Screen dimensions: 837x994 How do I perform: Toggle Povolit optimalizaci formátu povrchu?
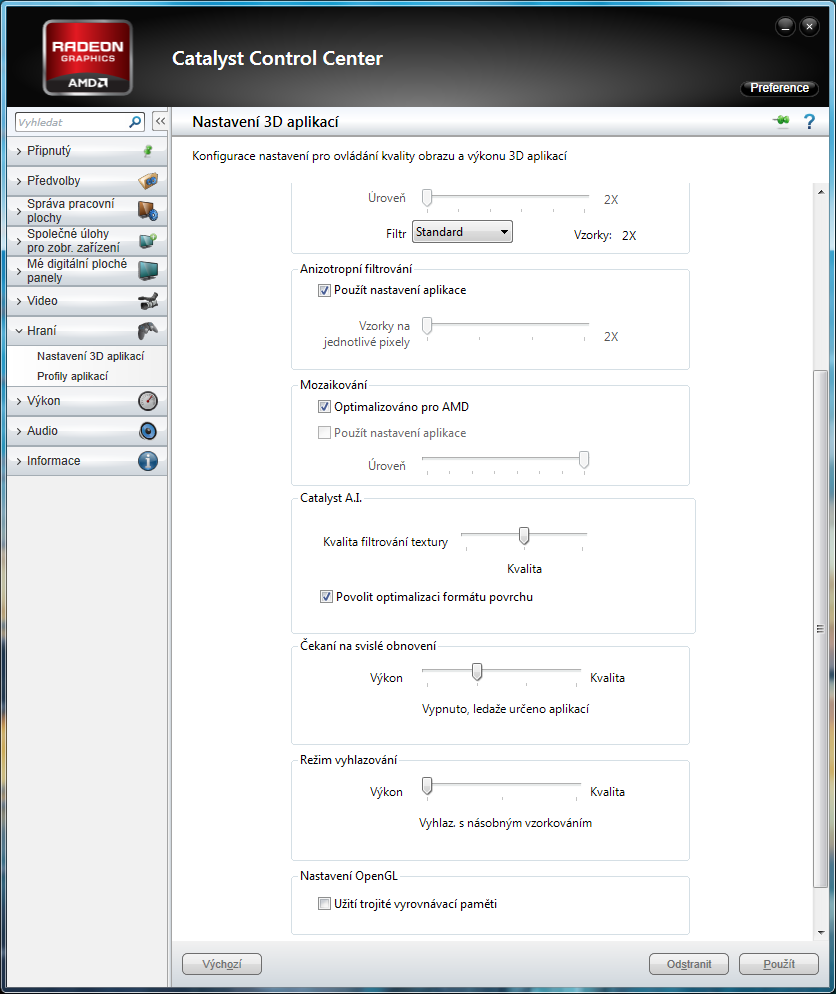click(x=326, y=597)
